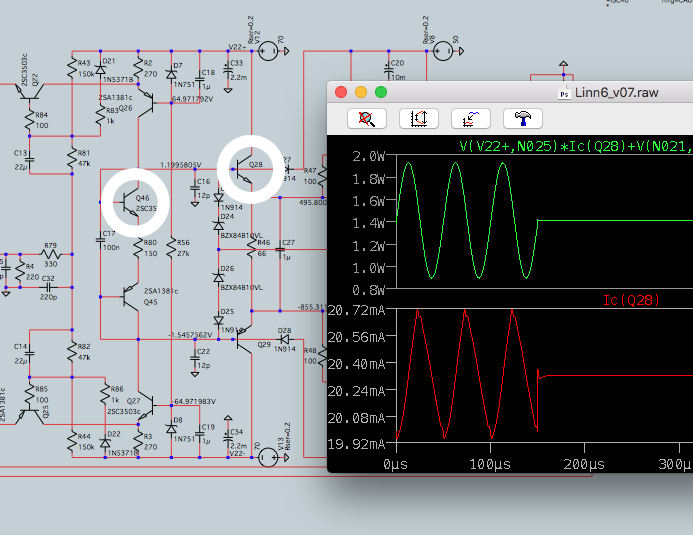Click the autorange Y-axis toolbar icon
Image resolution: width=693 pixels, height=535 pixels.
click(419, 118)
